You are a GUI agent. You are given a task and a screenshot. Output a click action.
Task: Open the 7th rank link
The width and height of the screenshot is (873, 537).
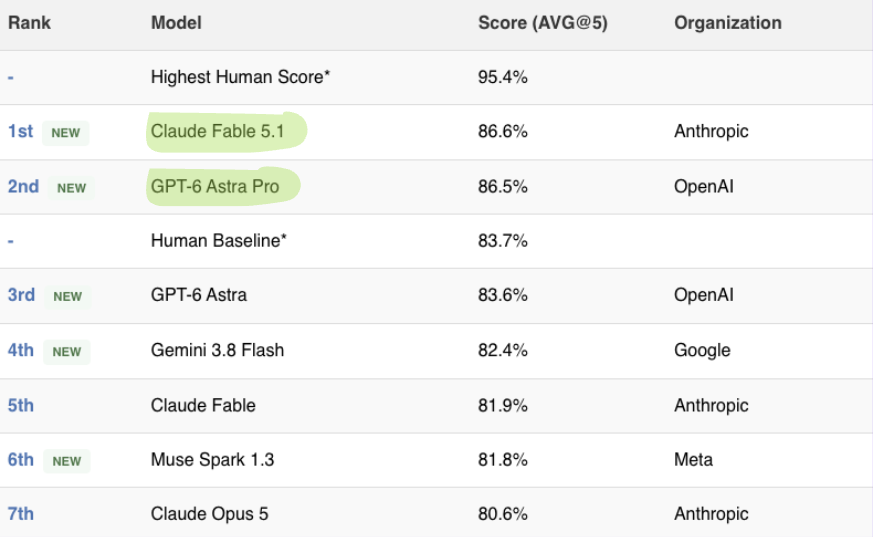point(21,514)
